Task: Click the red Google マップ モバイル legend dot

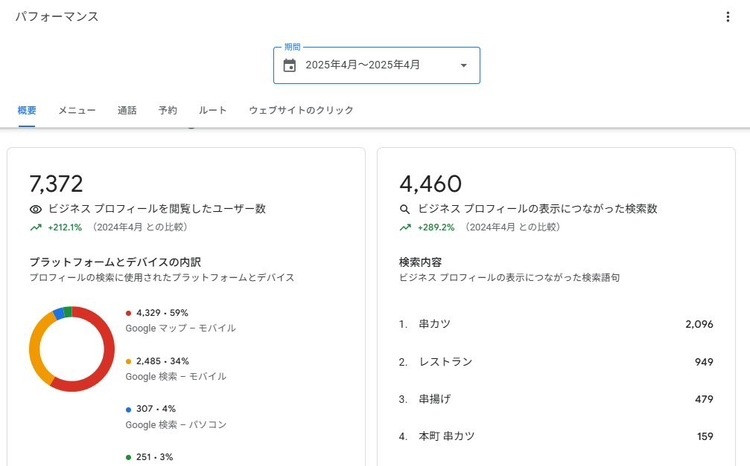Action: (x=129, y=313)
